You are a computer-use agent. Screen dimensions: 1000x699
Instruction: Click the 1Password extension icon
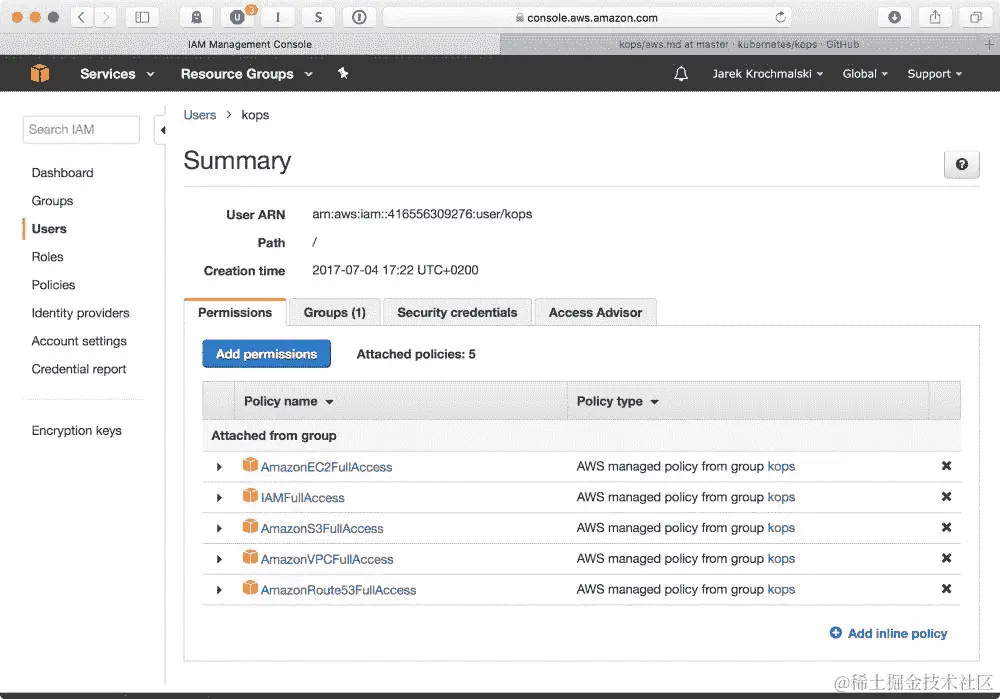point(359,17)
